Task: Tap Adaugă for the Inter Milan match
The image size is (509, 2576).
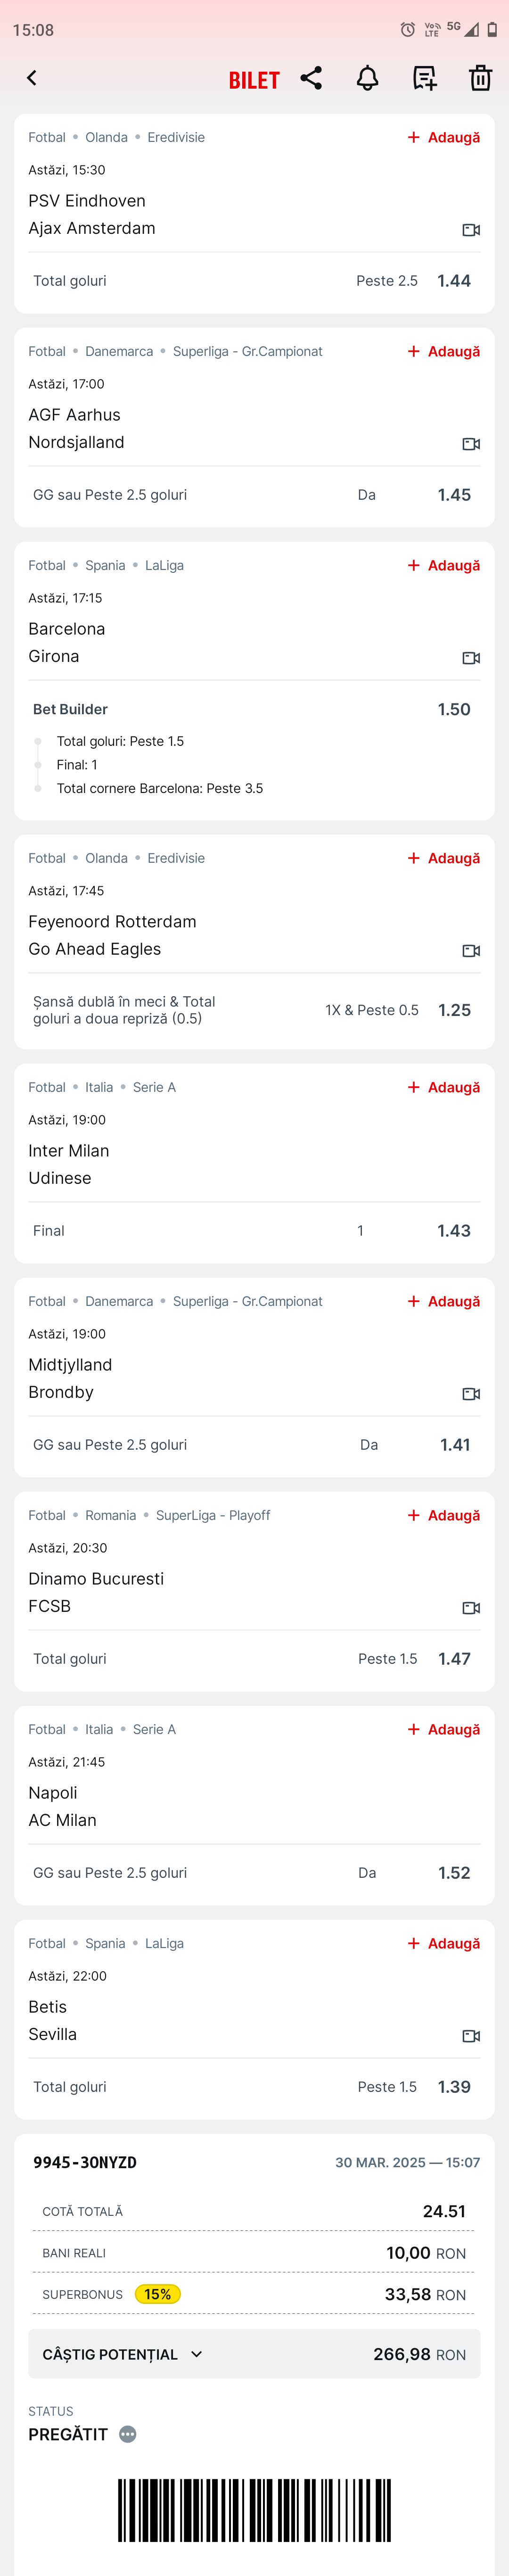Action: coord(444,1087)
